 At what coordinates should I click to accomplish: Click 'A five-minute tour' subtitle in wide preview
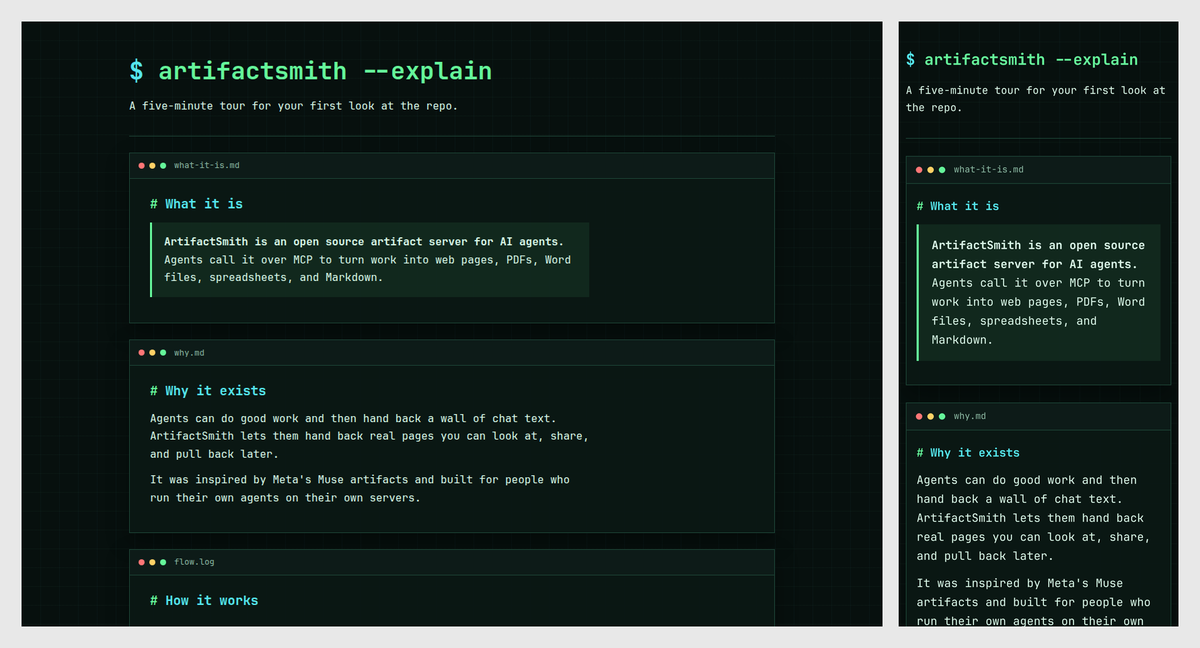(x=294, y=106)
